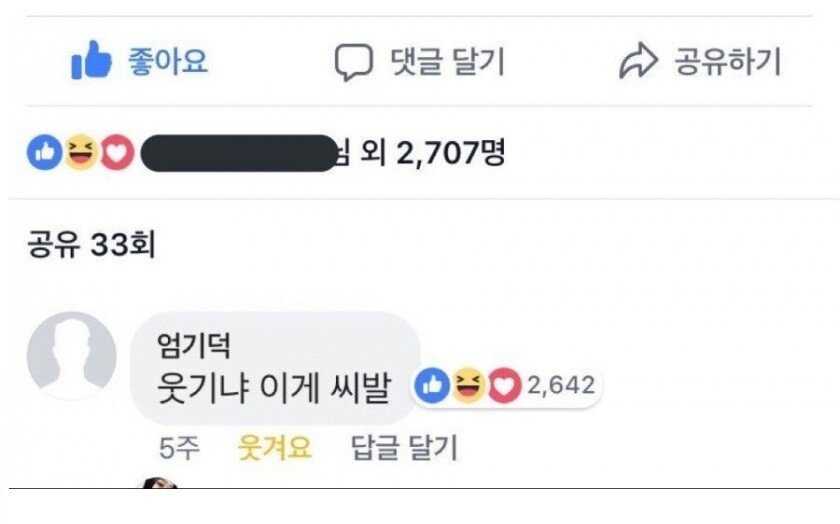840x524 pixels.
Task: Click the laughing emoji in post reaction summary
Action: coord(80,153)
